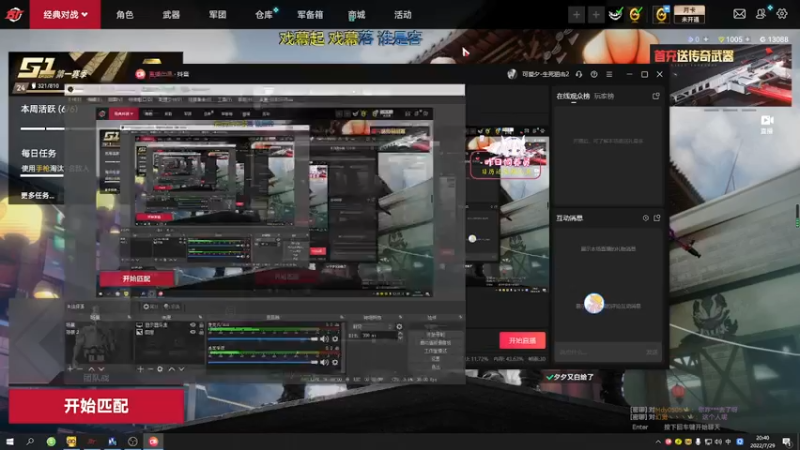Click the gold G buff icon with checkmark
Screen dimensions: 800x450
tap(635, 15)
